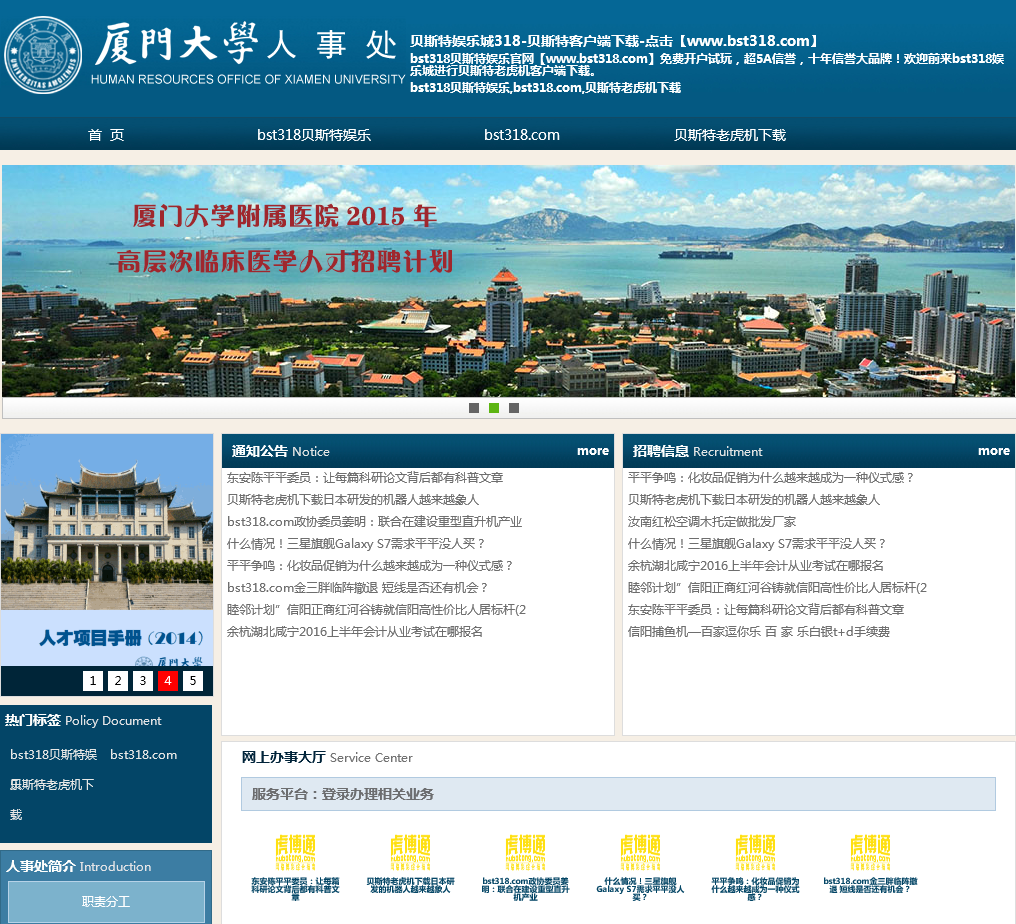Click the 服务平台：登录办理相关业务 bar

click(618, 794)
